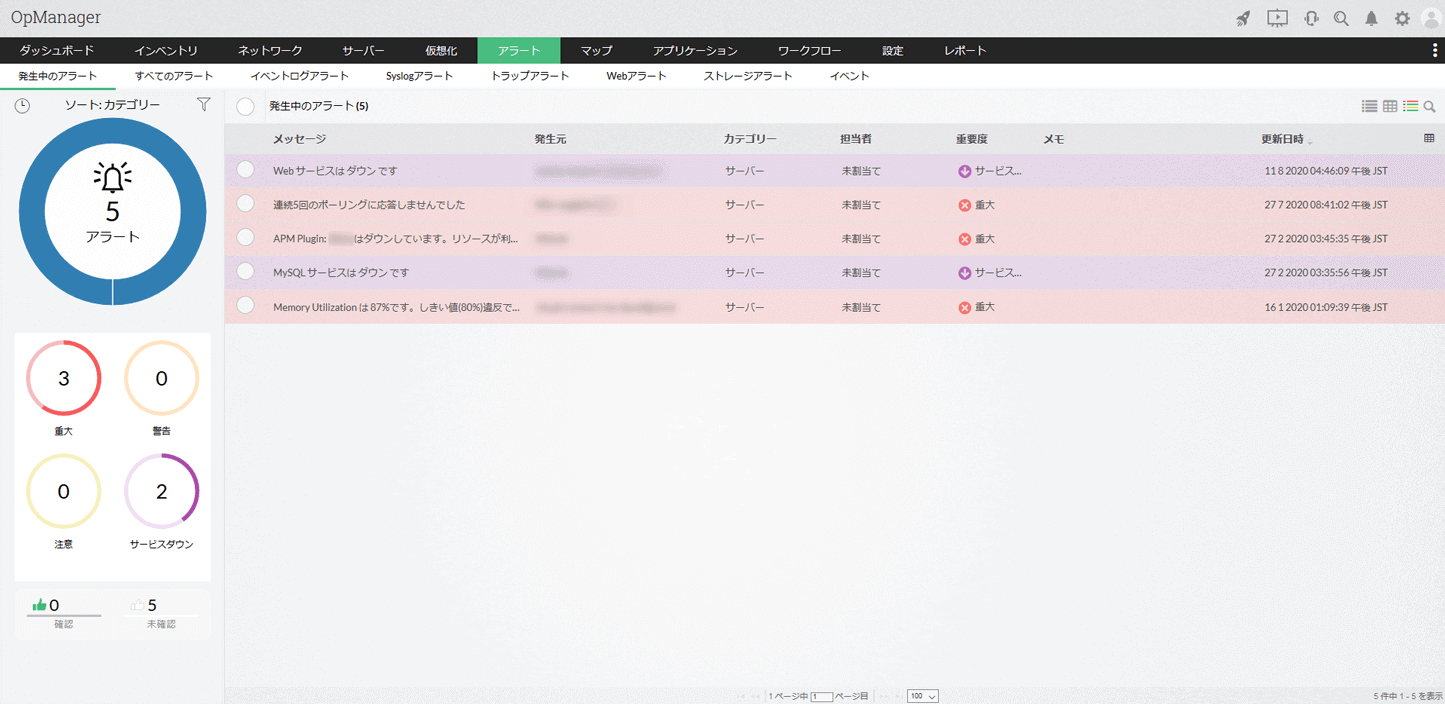
Task: Filter by the 重大 severity circle showing 3
Action: click(x=64, y=378)
